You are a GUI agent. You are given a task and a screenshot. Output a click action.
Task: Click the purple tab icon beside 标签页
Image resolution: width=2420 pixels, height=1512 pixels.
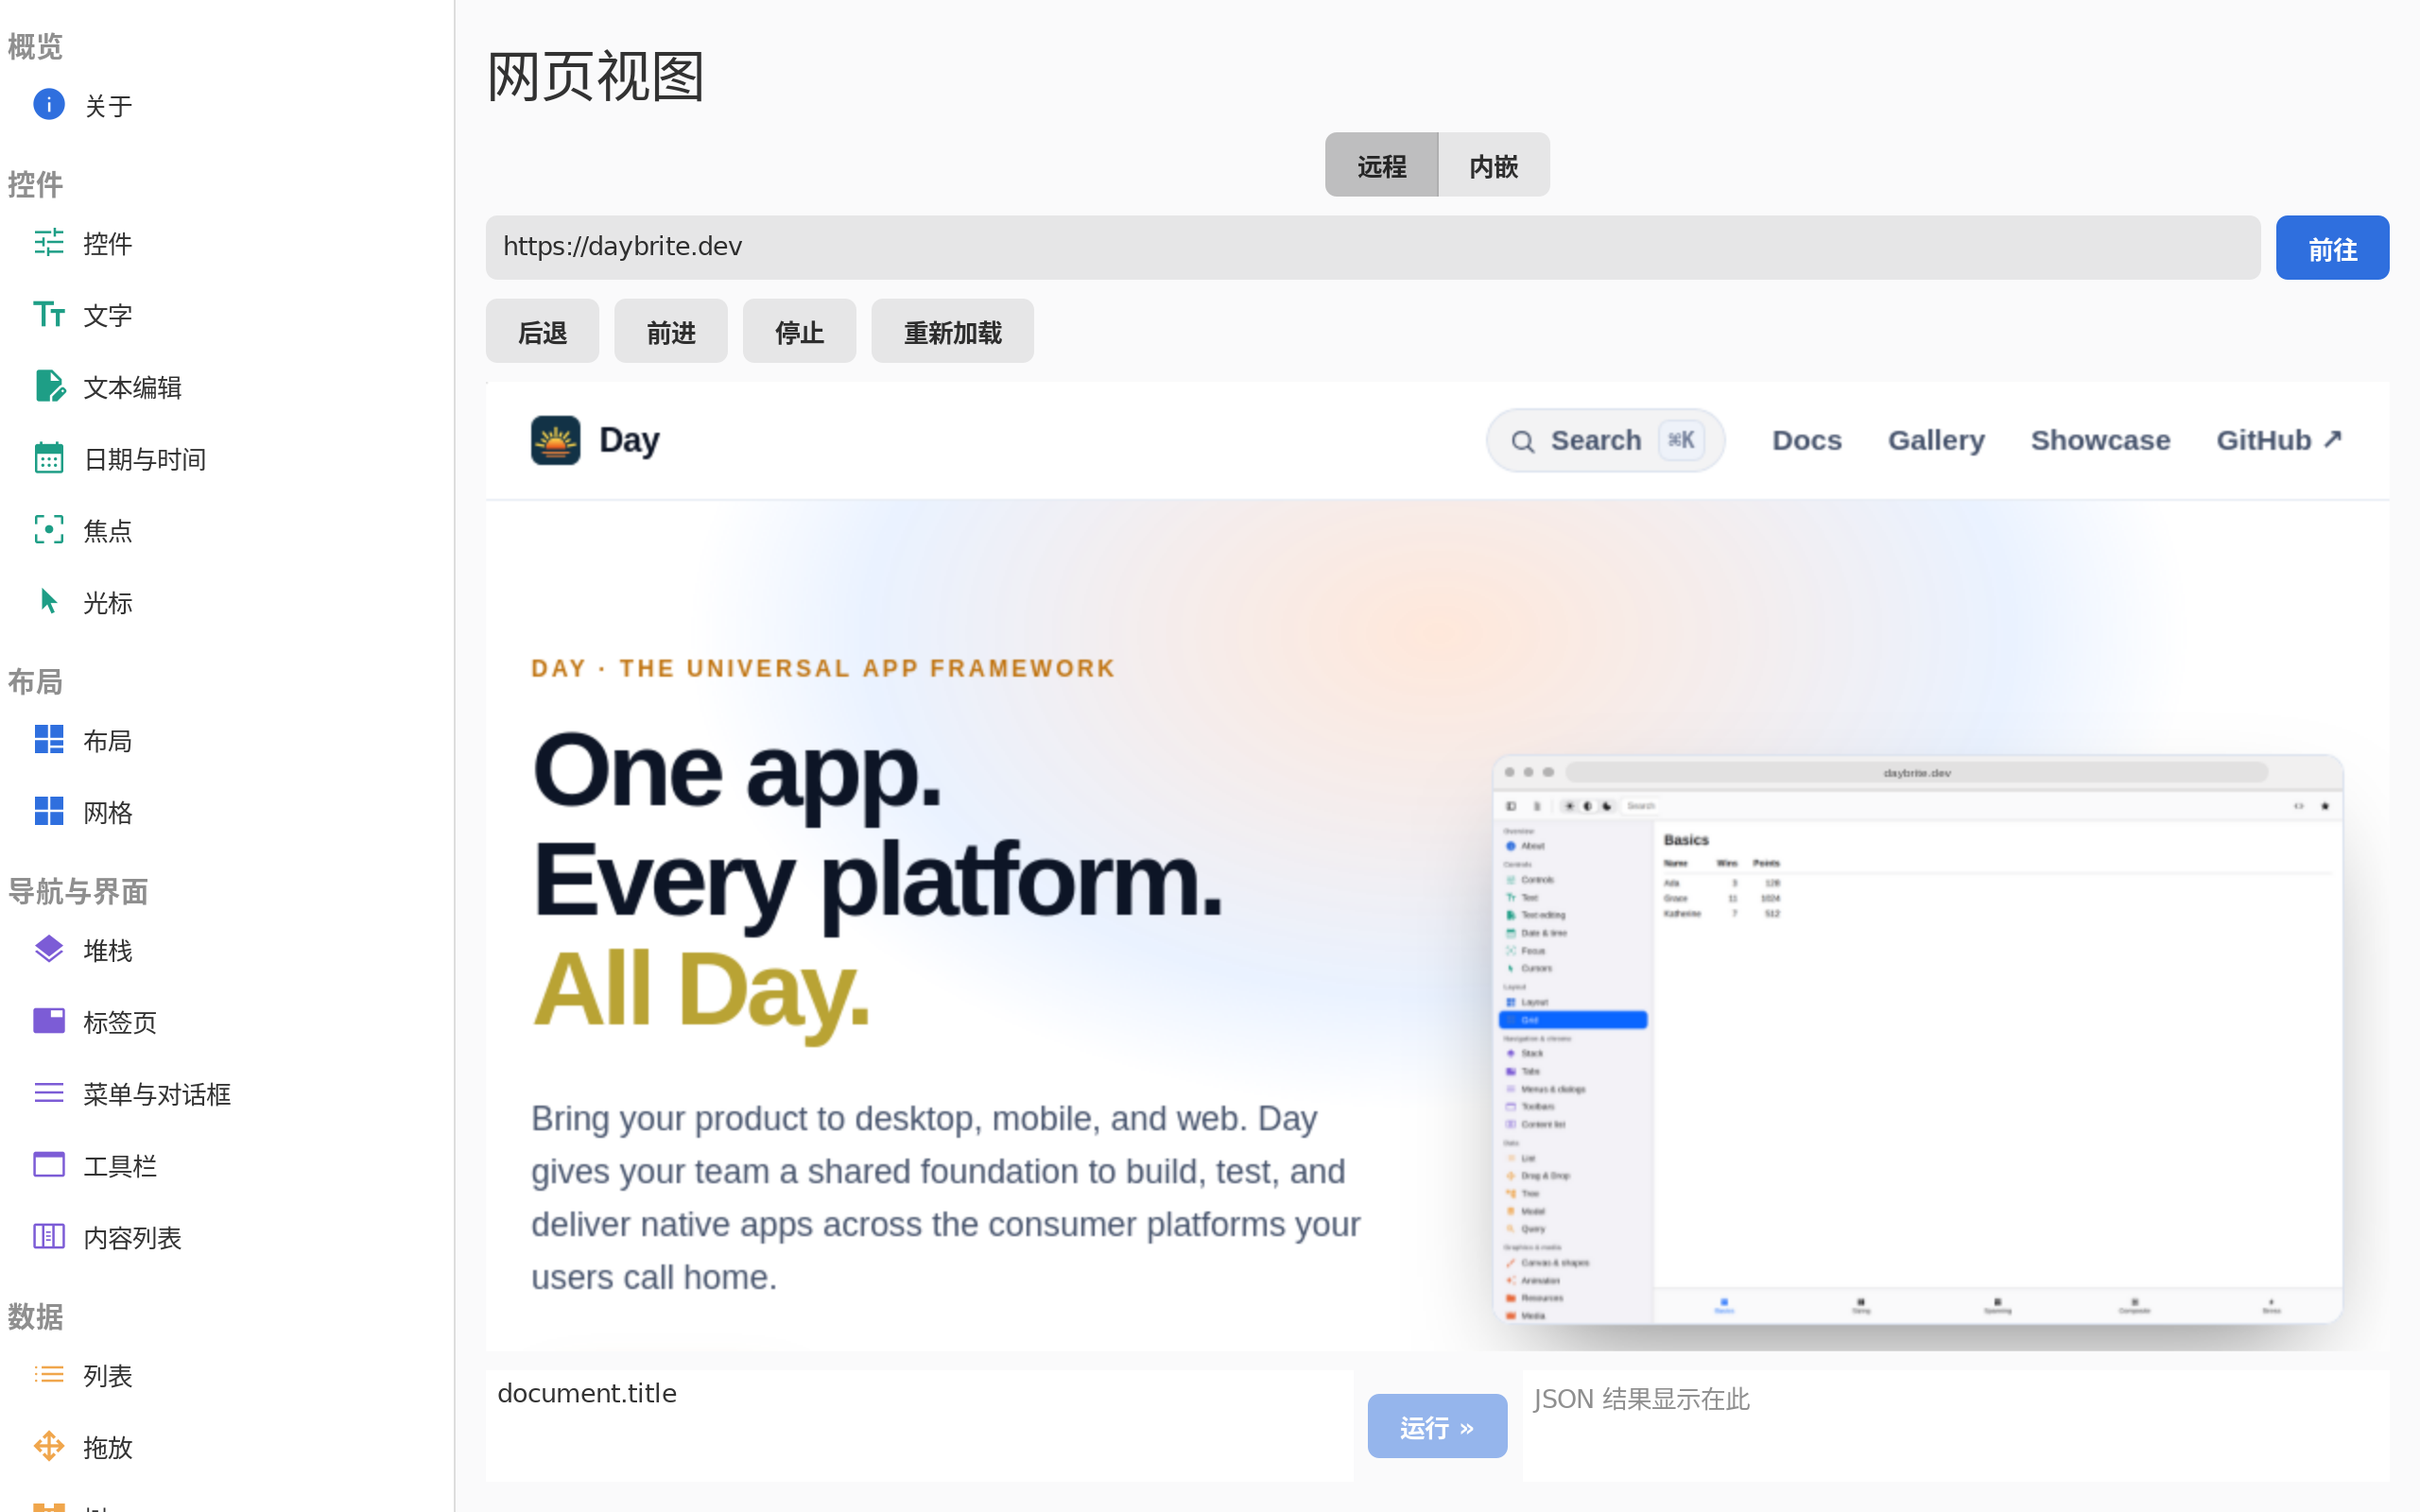(x=48, y=1020)
